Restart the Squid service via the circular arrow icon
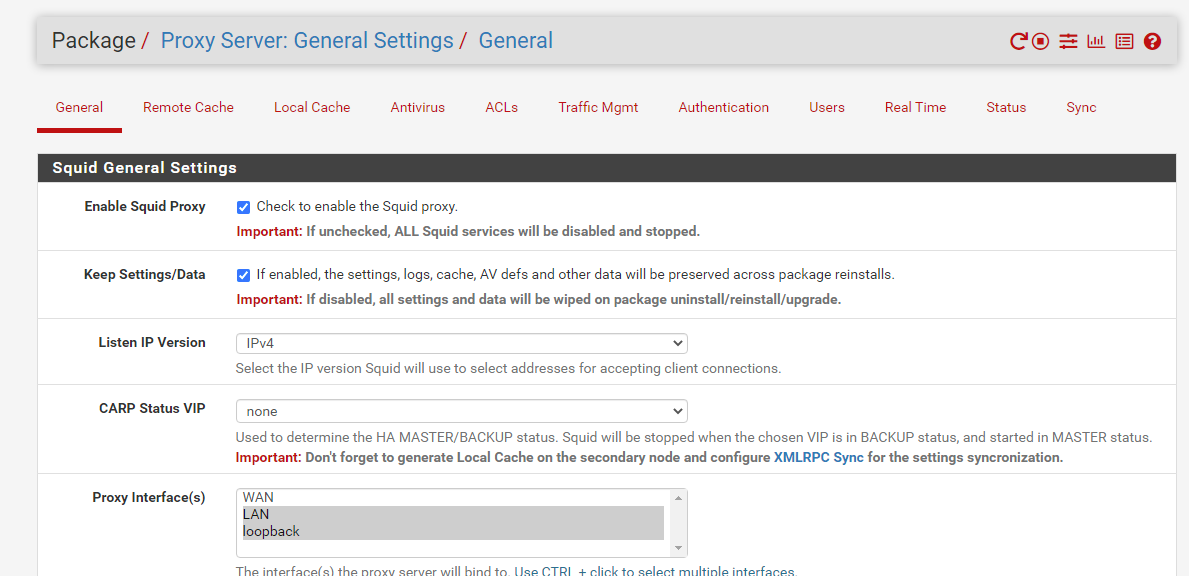Image resolution: width=1189 pixels, height=576 pixels. coord(1018,42)
